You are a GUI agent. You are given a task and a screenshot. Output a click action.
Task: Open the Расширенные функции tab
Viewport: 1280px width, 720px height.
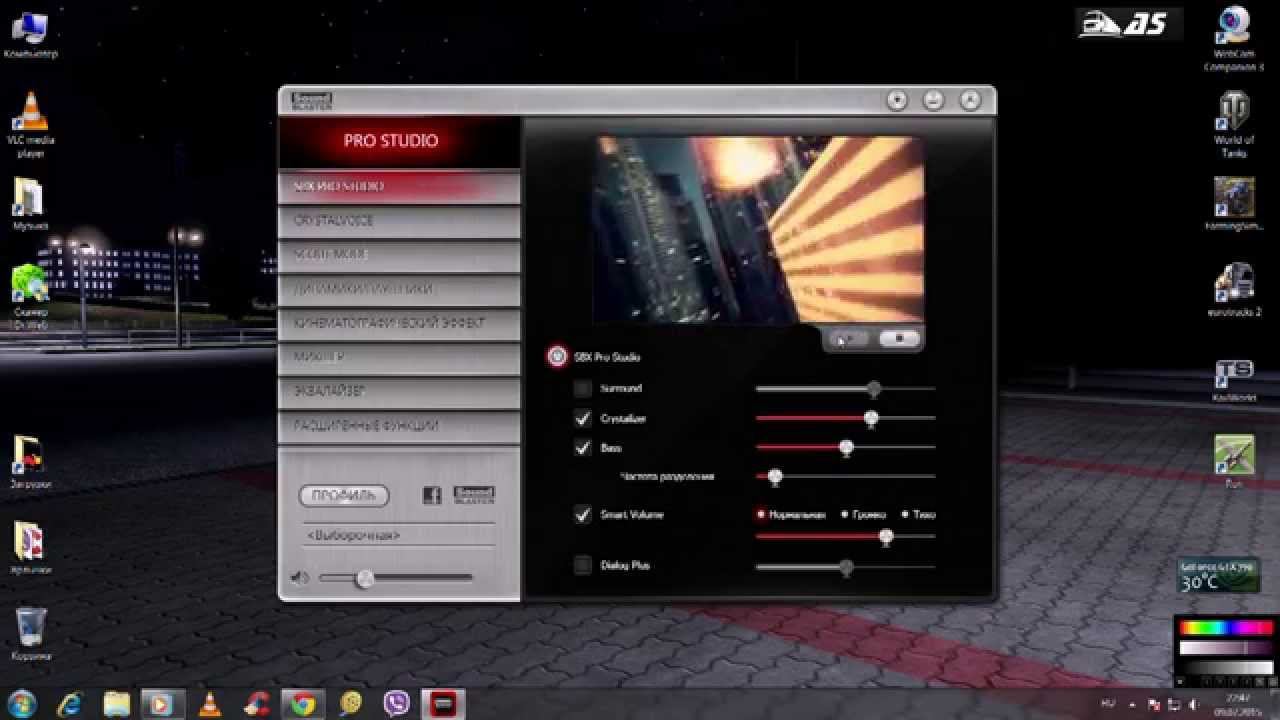[399, 425]
